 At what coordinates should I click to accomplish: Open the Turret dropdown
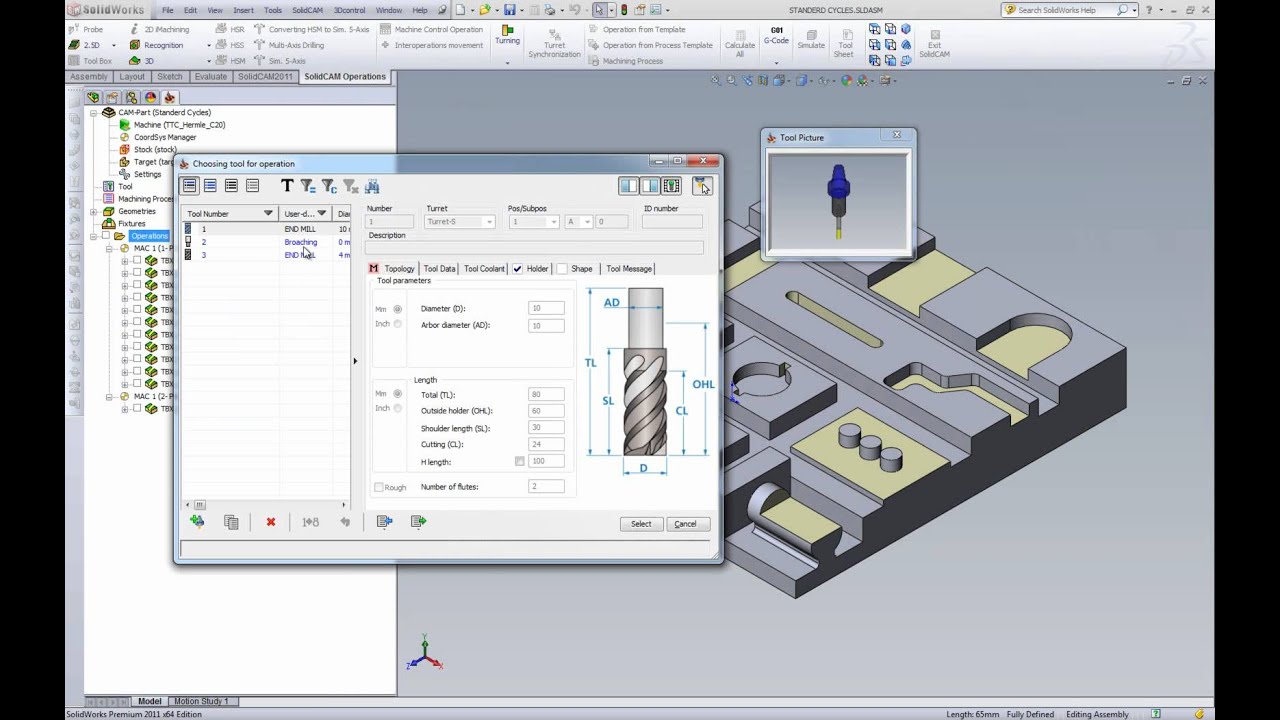click(489, 222)
